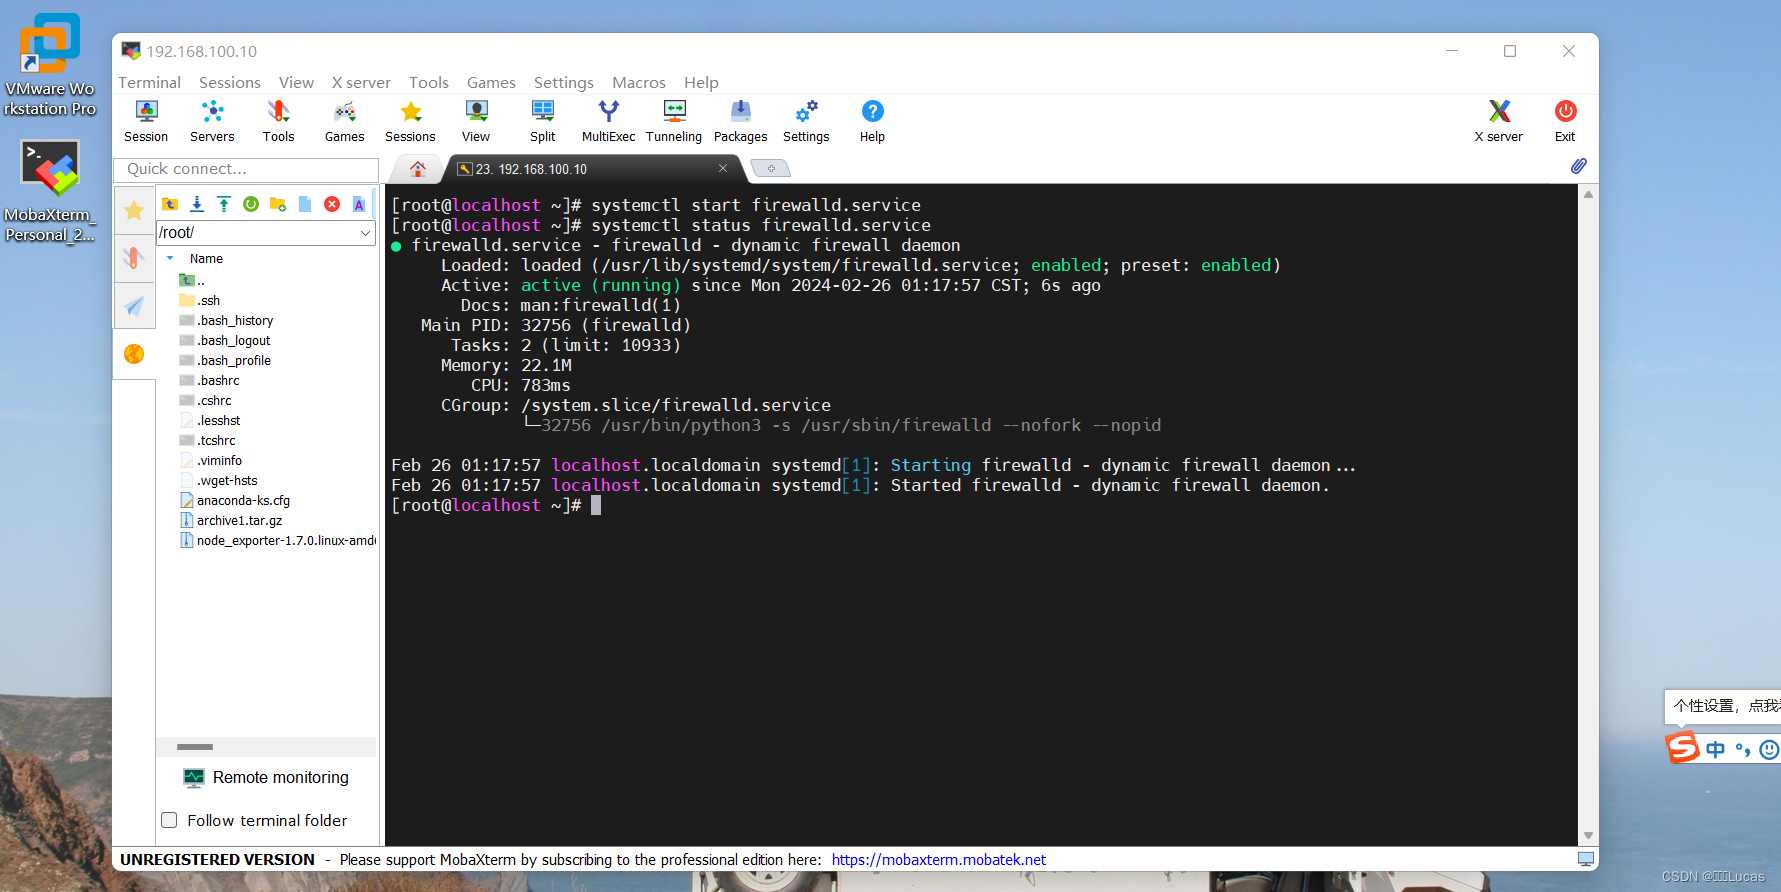Screen dimensions: 1781x892
Task: Open the Sessions menu
Action: click(229, 82)
